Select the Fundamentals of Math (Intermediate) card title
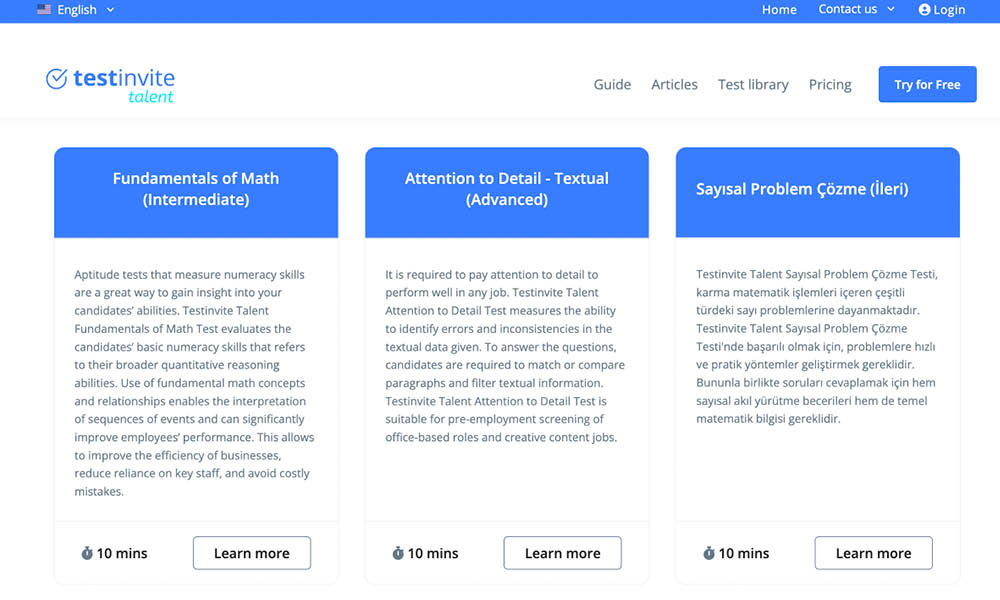The width and height of the screenshot is (1000, 600). 196,189
